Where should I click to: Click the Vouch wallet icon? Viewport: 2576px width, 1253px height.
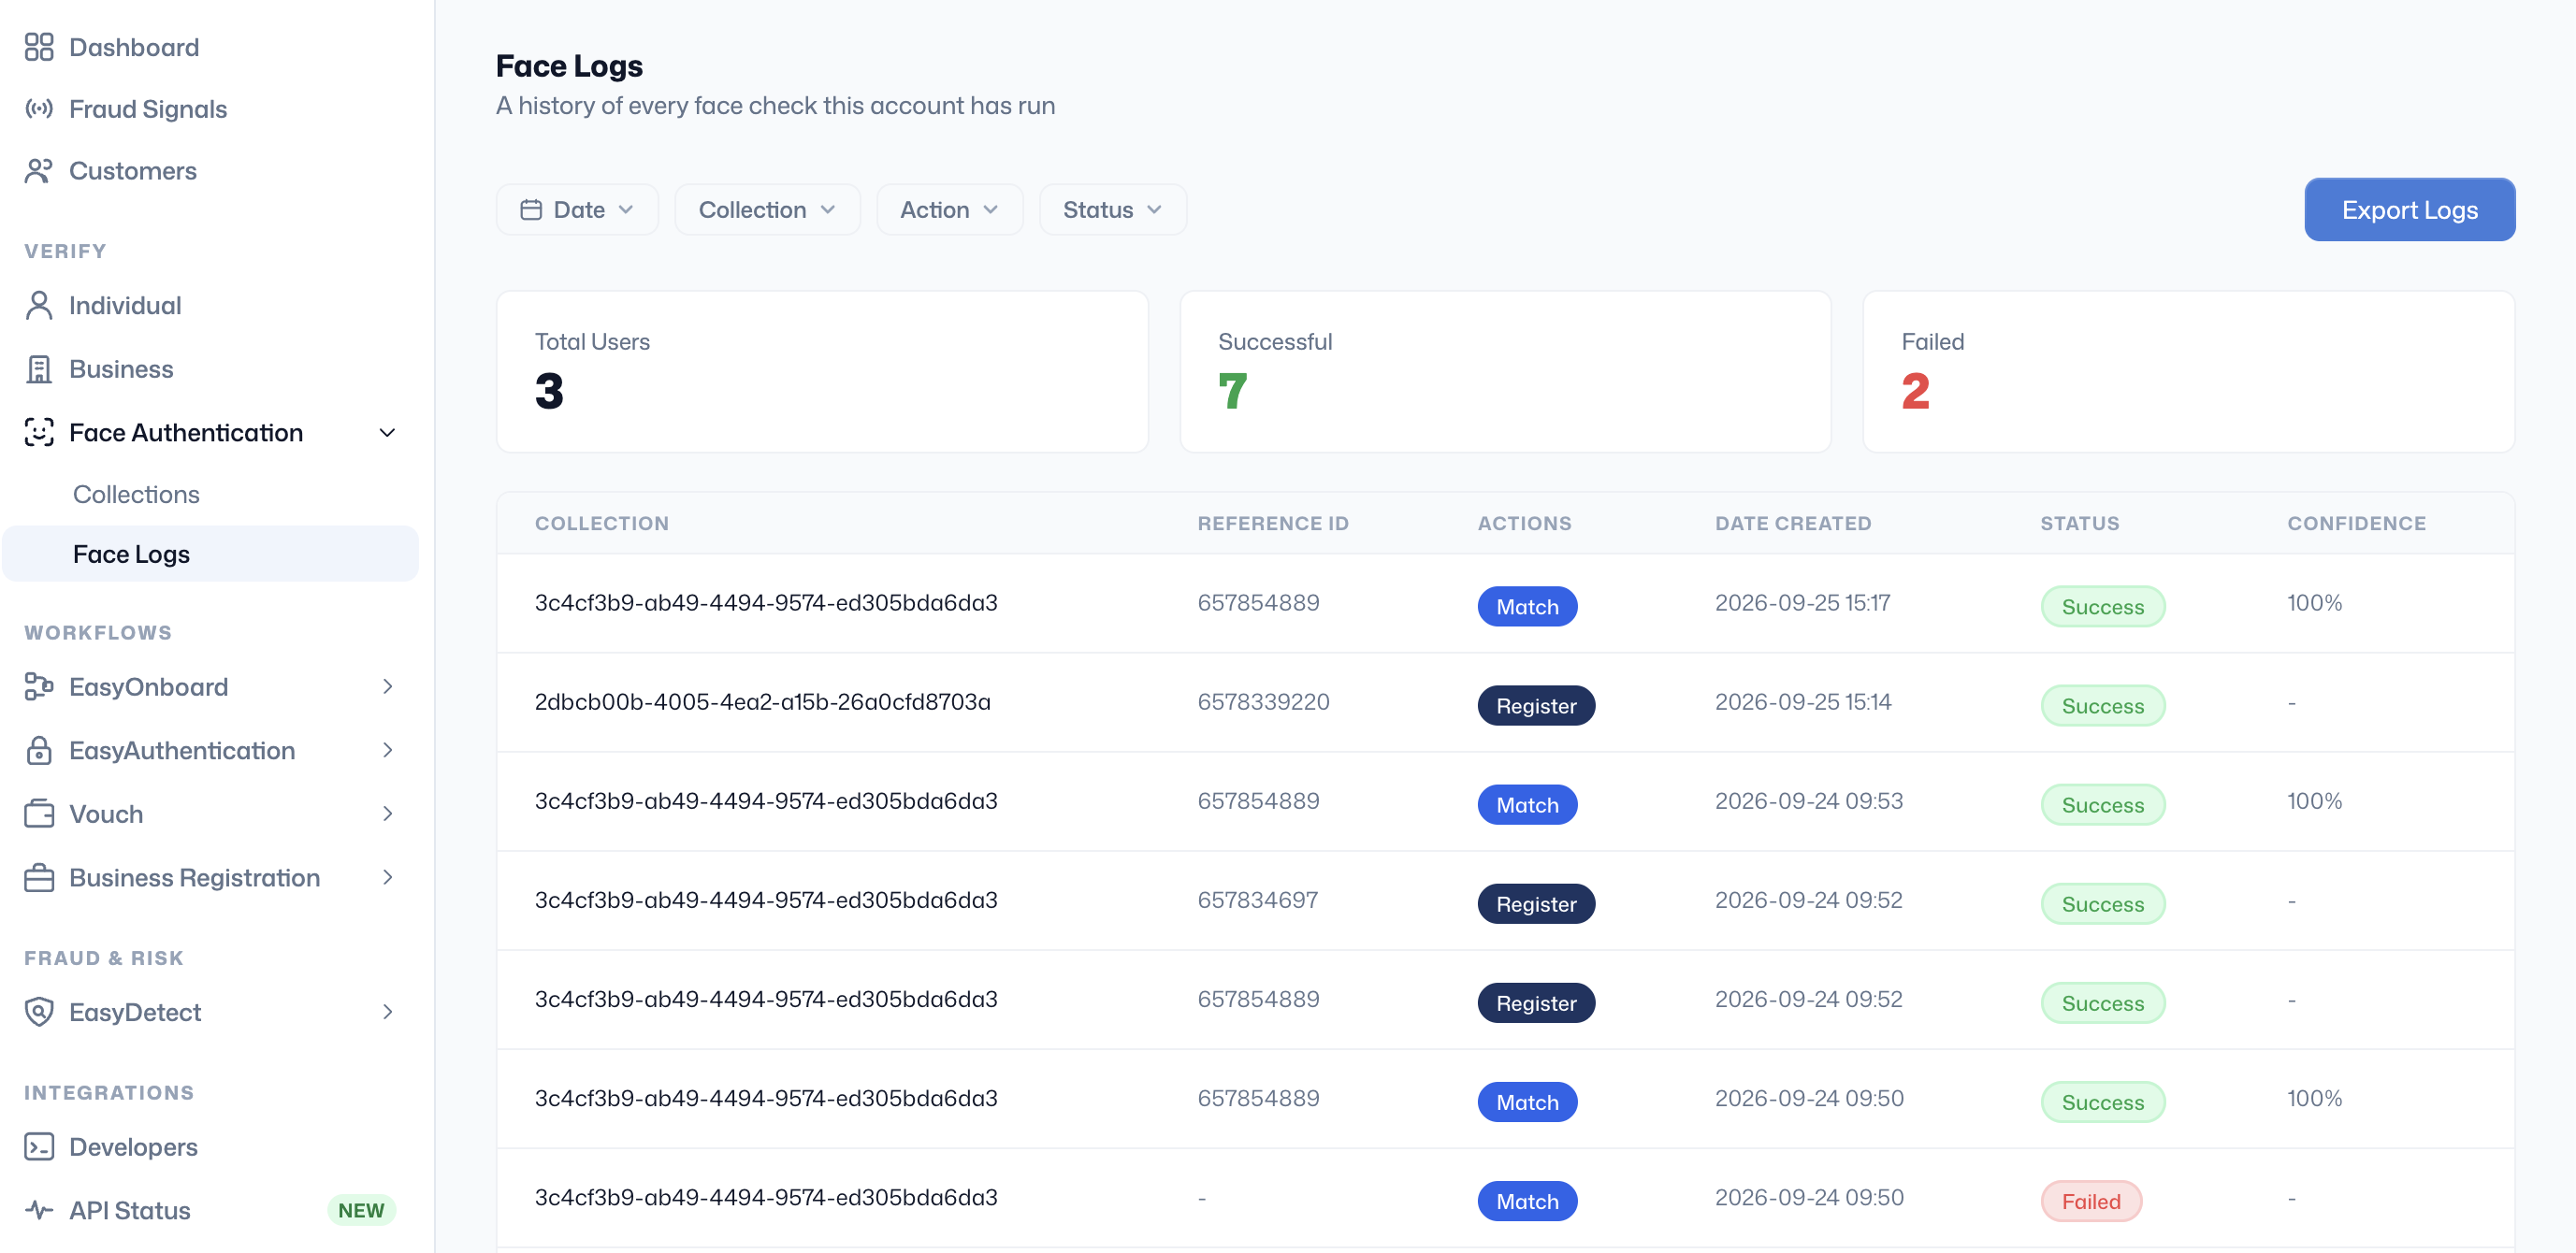[39, 813]
